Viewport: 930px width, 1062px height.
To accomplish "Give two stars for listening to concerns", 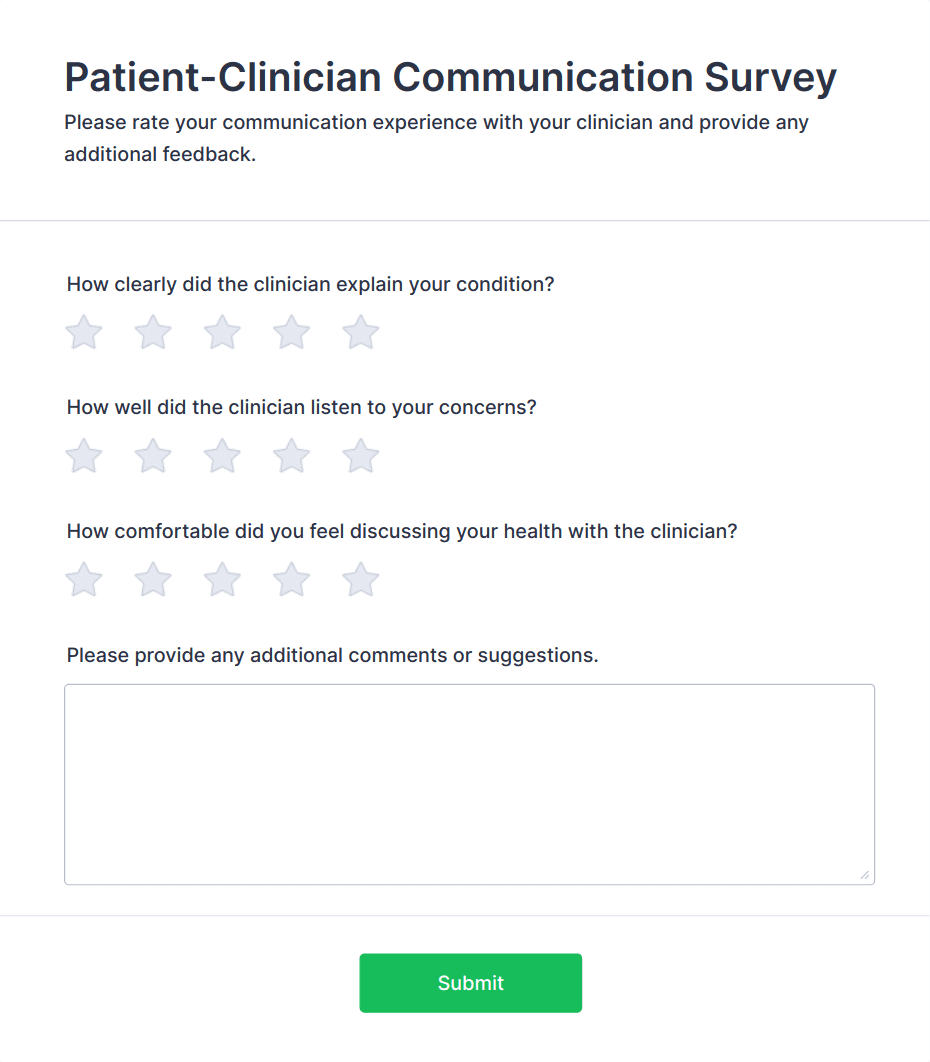I will (153, 457).
